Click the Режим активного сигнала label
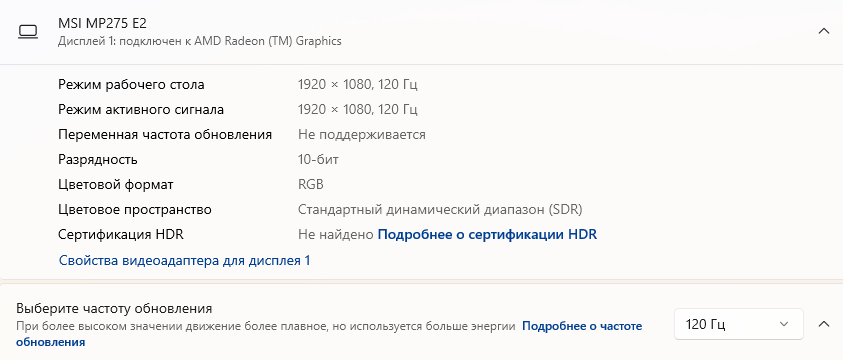This screenshot has height=360, width=843. (x=141, y=110)
